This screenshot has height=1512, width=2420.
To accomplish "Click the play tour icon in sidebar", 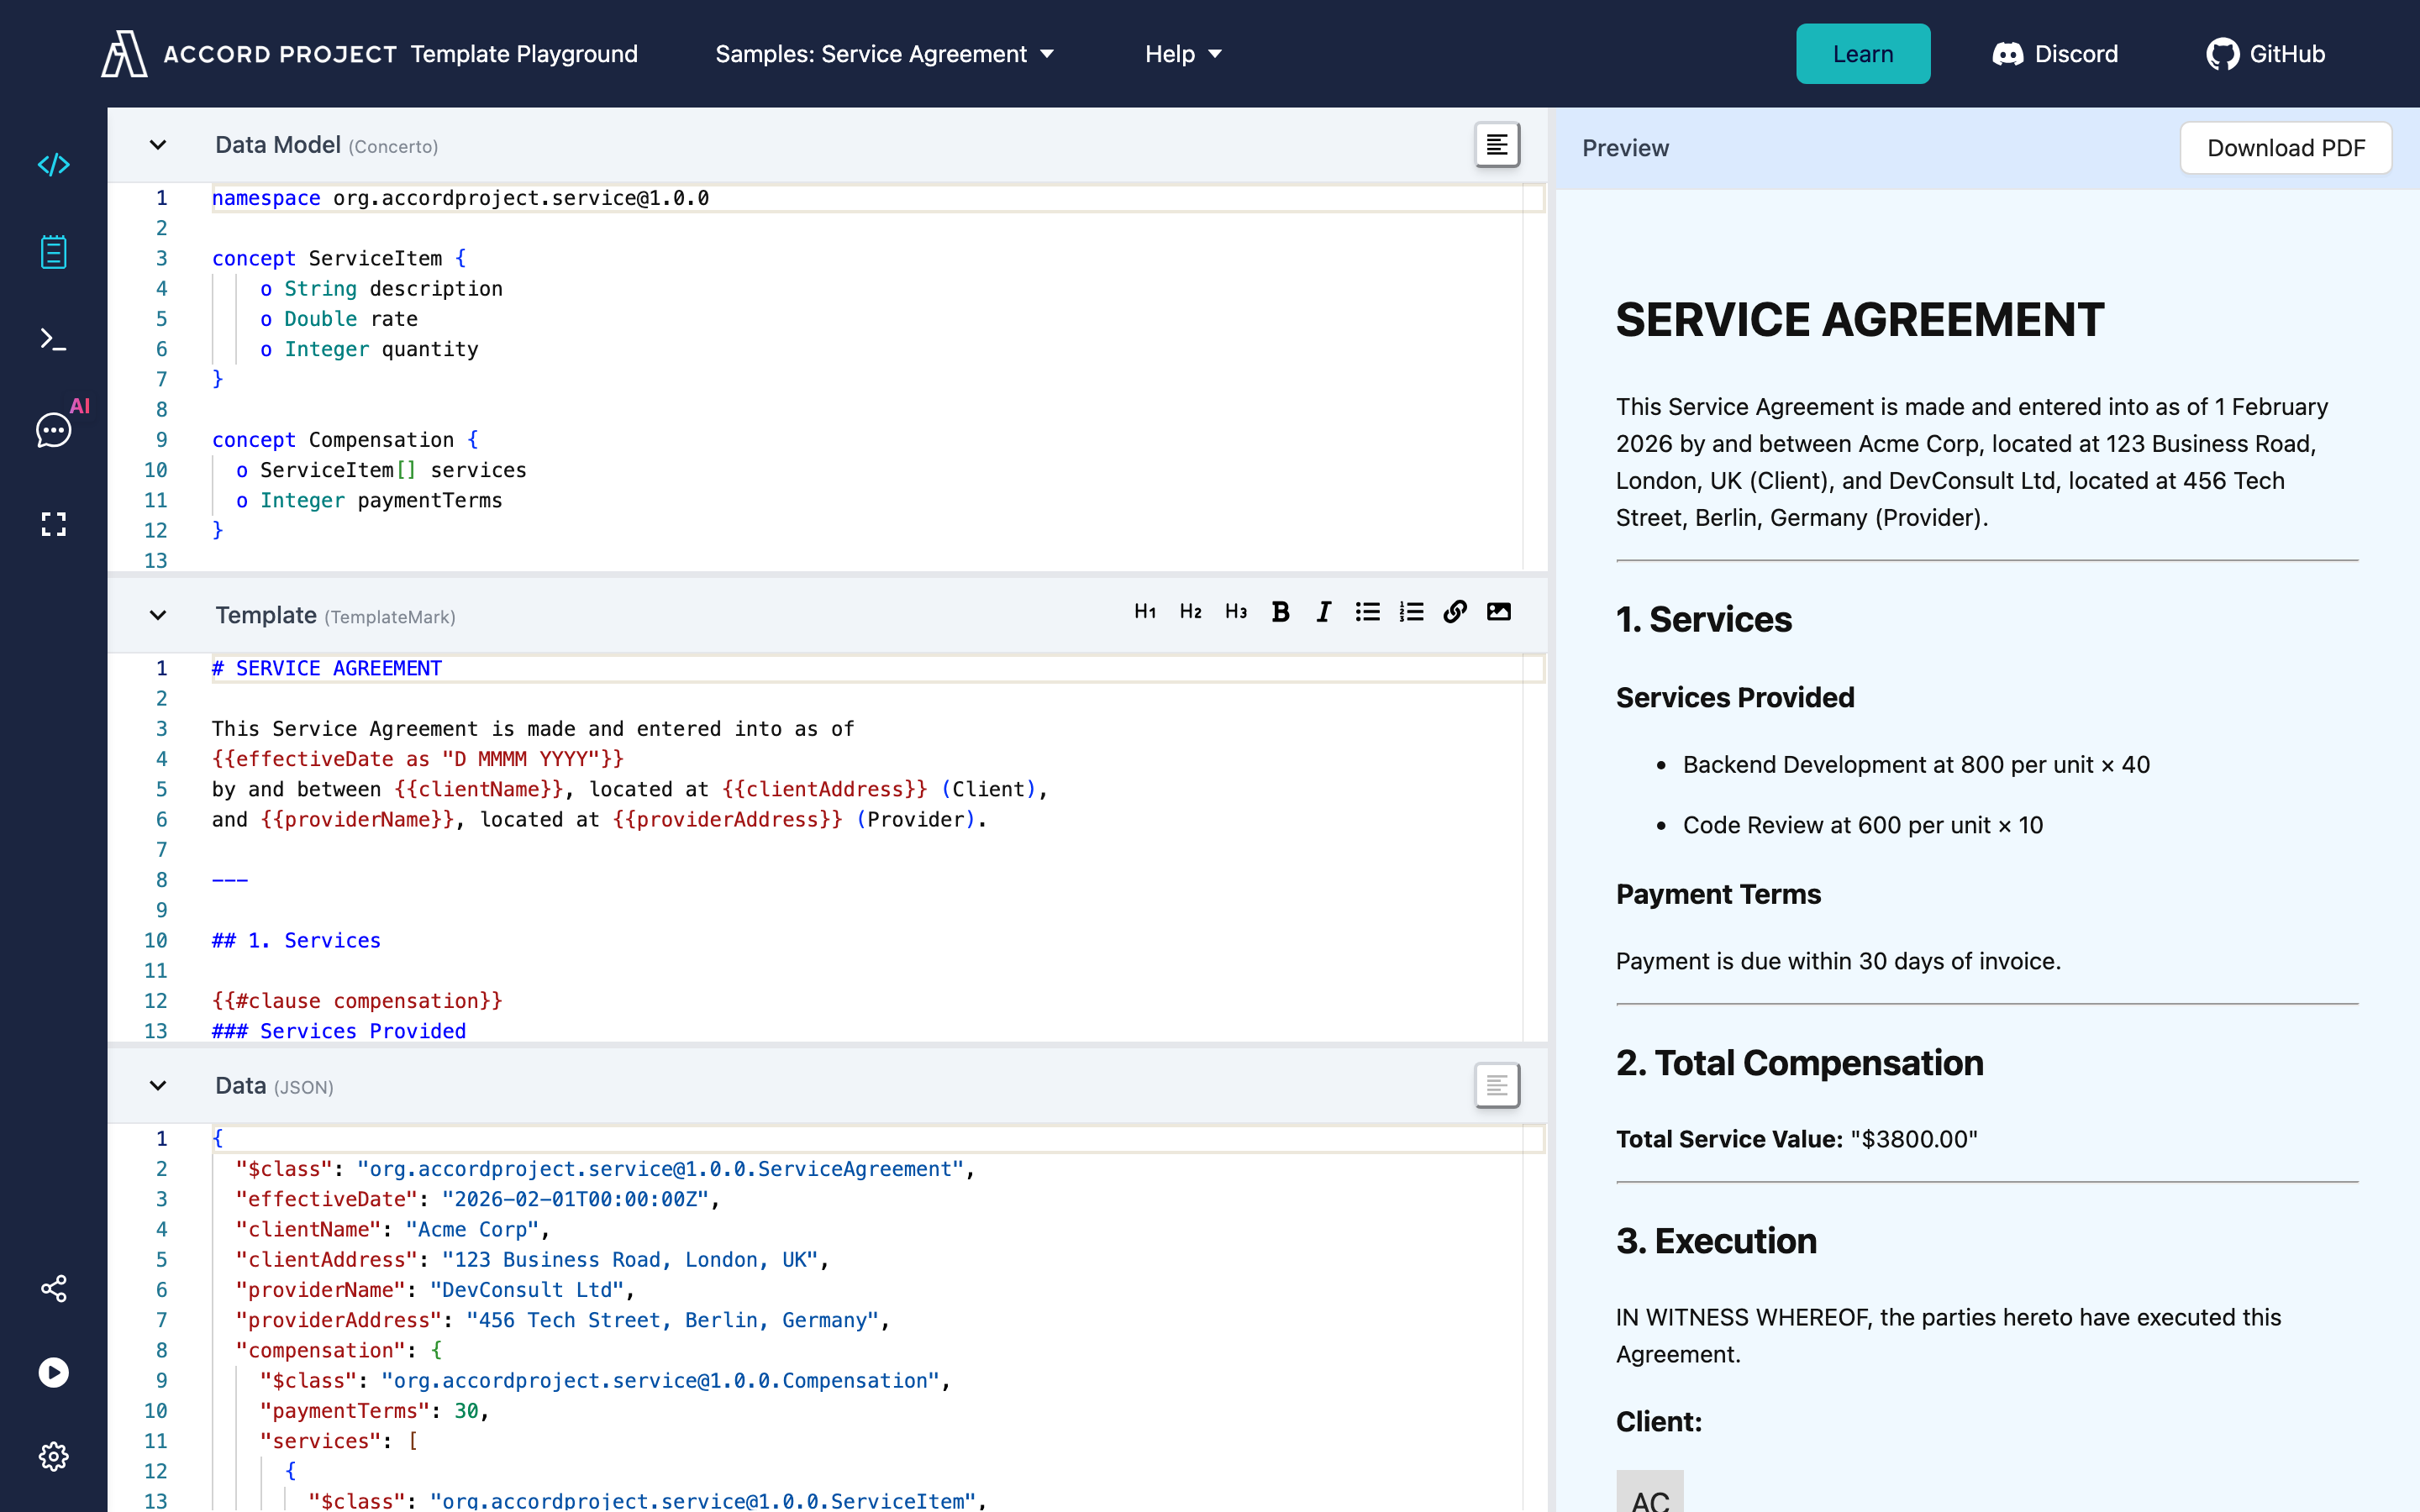I will coord(54,1372).
